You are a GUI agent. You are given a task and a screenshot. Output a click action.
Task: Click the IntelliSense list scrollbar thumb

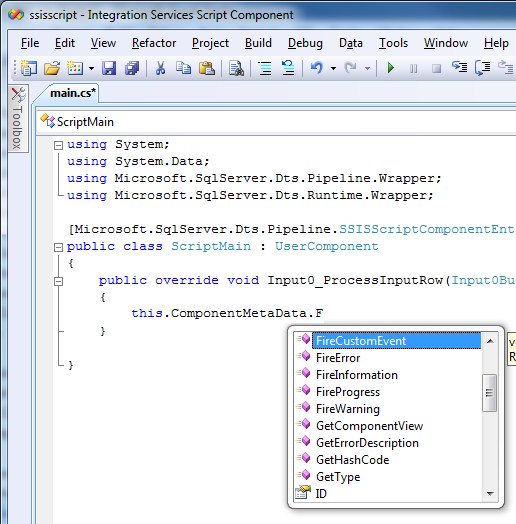click(490, 393)
